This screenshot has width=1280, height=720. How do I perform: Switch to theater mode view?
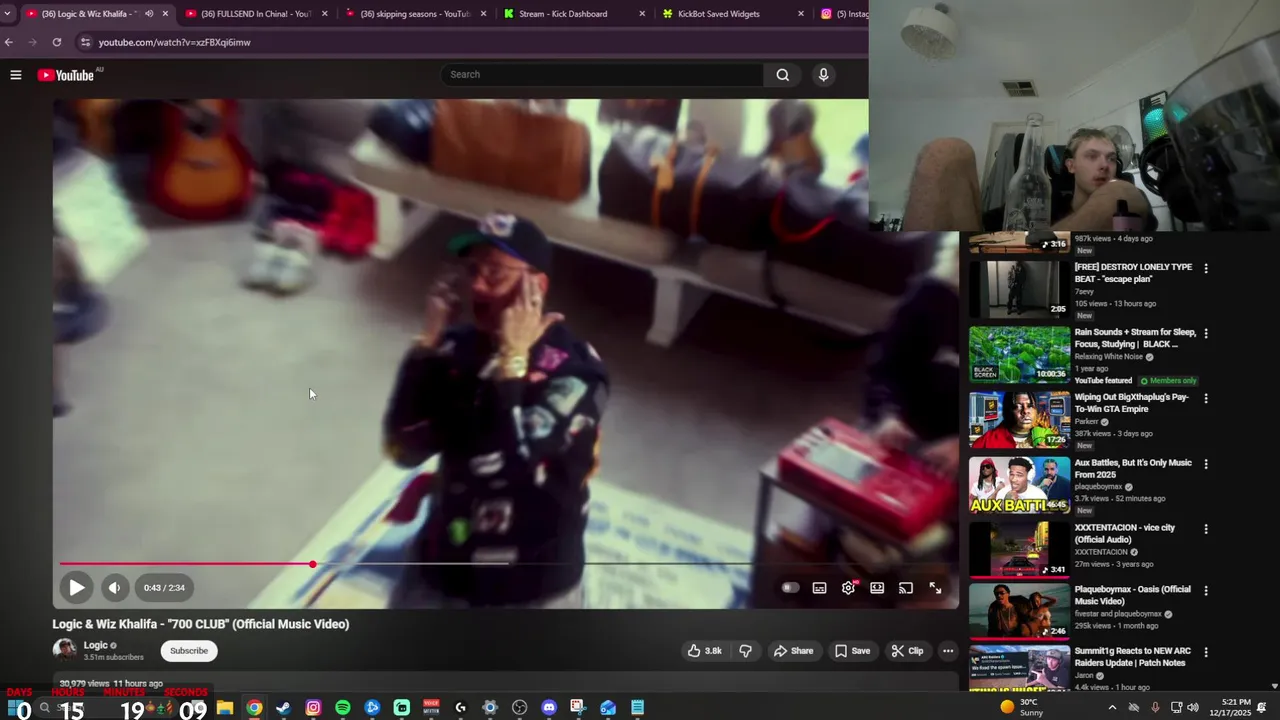click(x=877, y=588)
